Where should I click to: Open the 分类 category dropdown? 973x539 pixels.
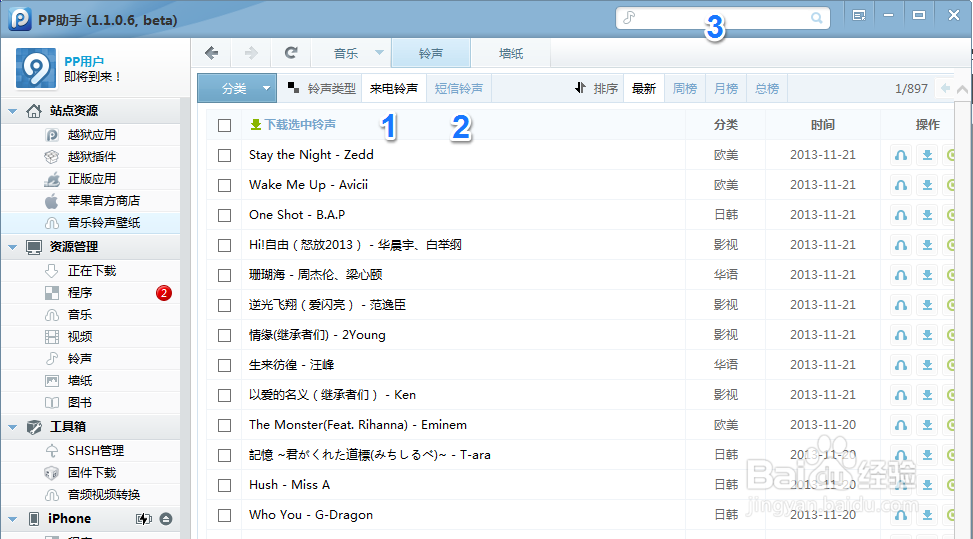[237, 88]
